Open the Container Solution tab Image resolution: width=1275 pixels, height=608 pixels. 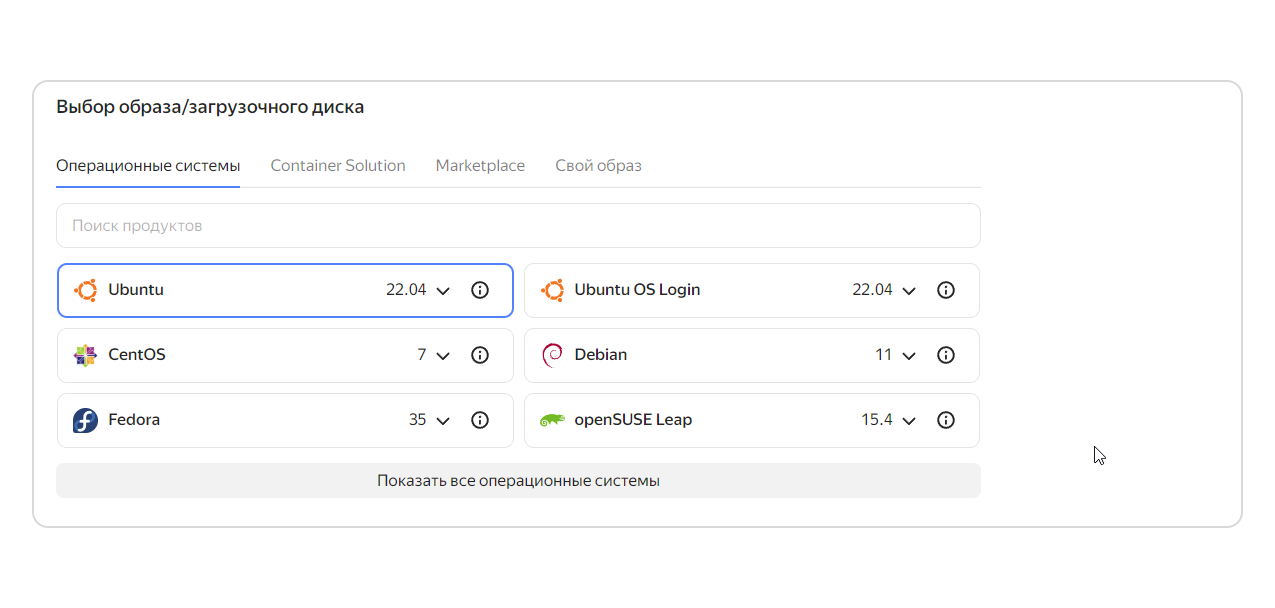pyautogui.click(x=338, y=166)
